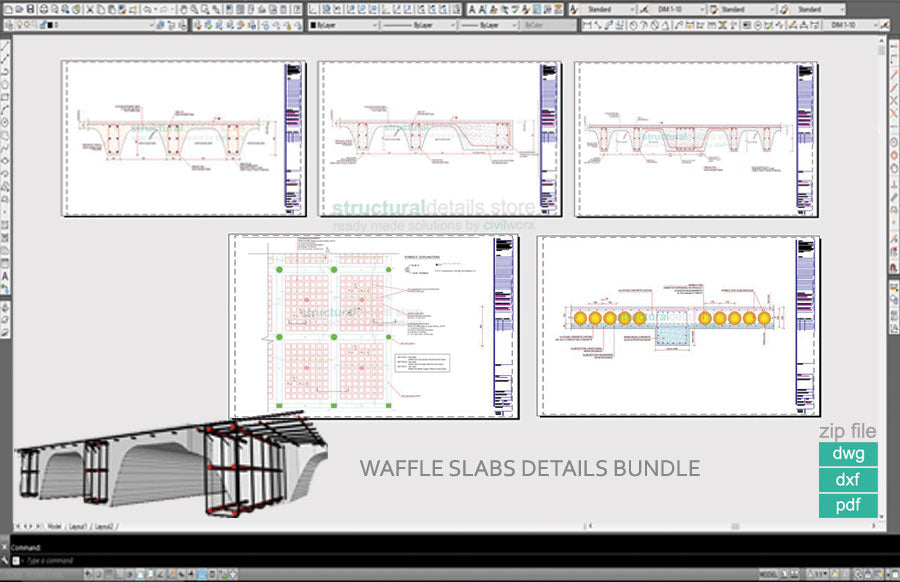The image size is (900, 582).
Task: Select the Multiline Text tool in left toolbar
Action: pyautogui.click(x=5, y=276)
